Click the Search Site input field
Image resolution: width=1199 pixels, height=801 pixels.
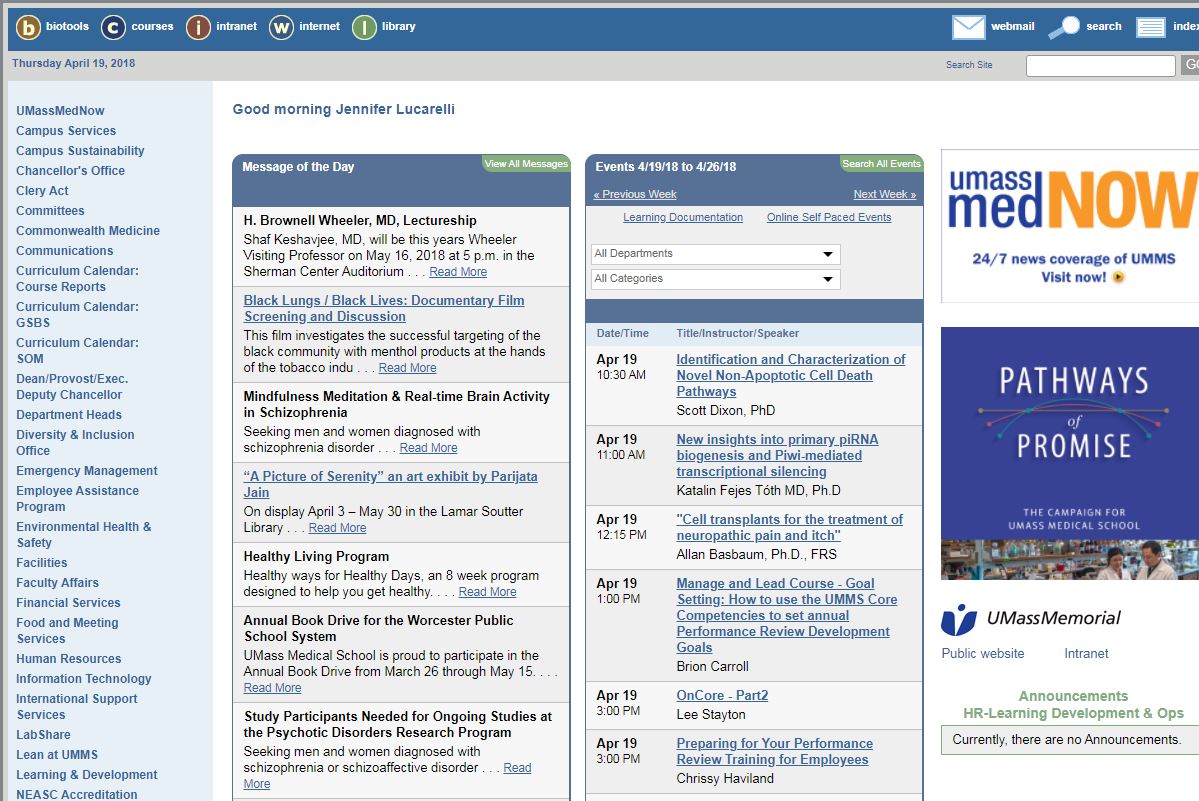tap(1100, 66)
